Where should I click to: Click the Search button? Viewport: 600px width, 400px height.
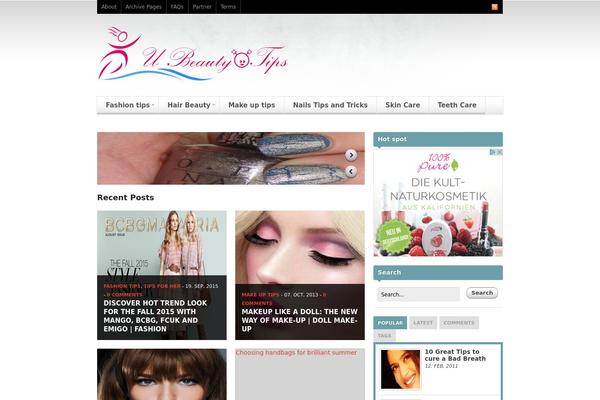tap(482, 293)
